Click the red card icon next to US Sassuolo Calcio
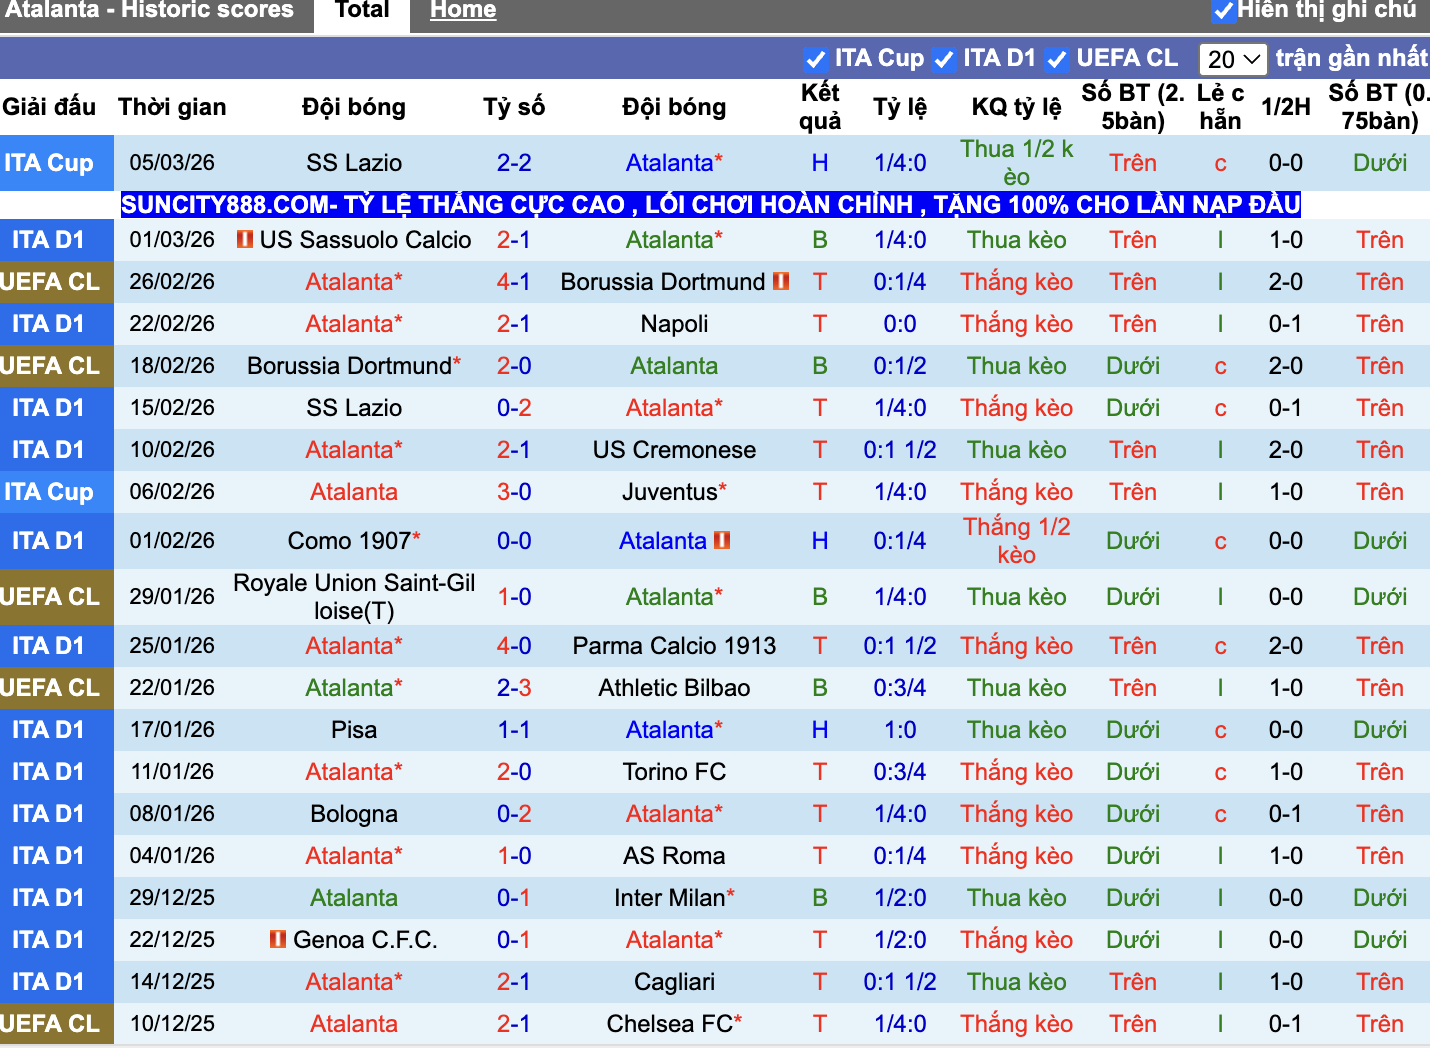The height and width of the screenshot is (1050, 1430). 245,240
